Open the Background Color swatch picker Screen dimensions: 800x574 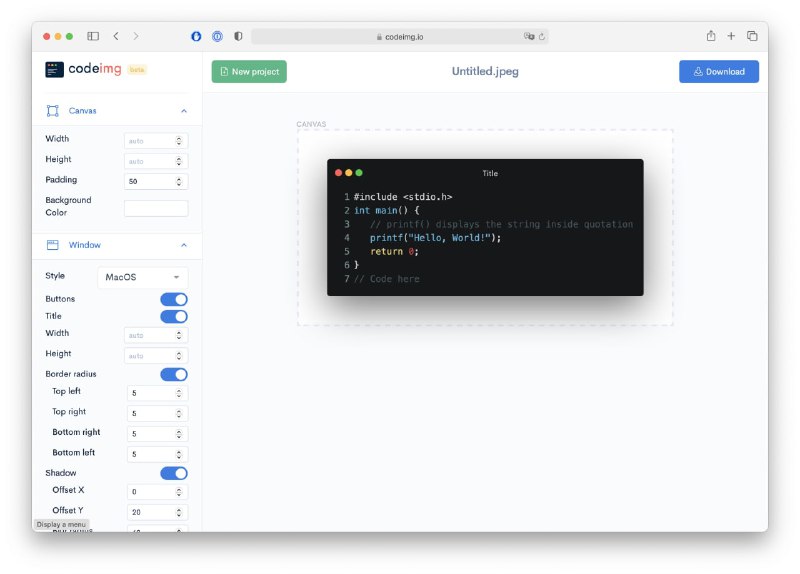point(156,208)
